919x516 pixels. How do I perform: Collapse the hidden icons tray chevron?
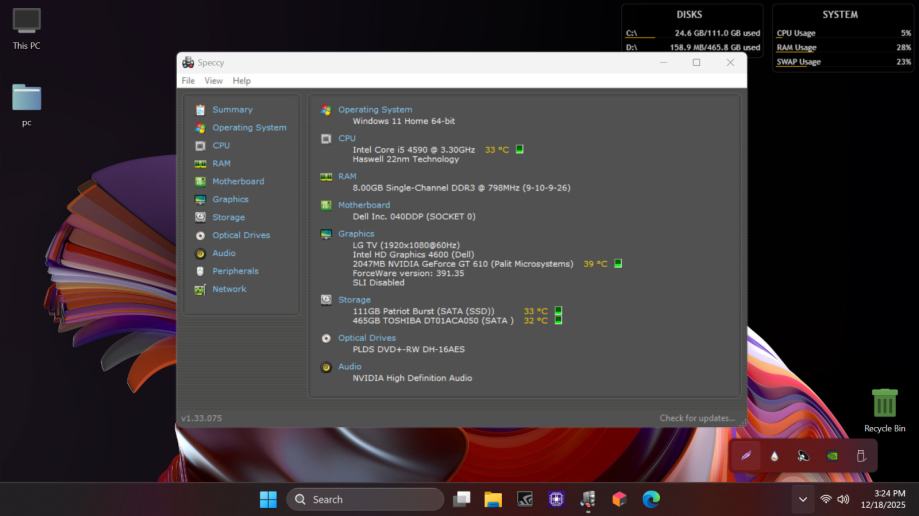[x=802, y=499]
